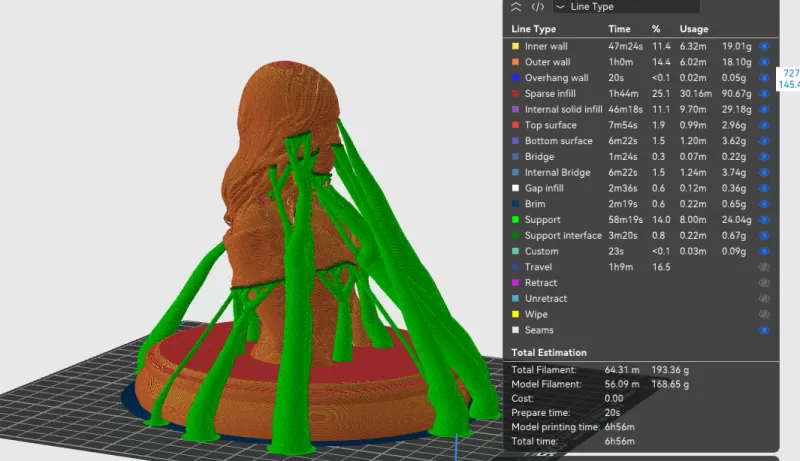Toggle Brim visibility eye
Image resolution: width=800 pixels, height=461 pixels.
coord(764,204)
